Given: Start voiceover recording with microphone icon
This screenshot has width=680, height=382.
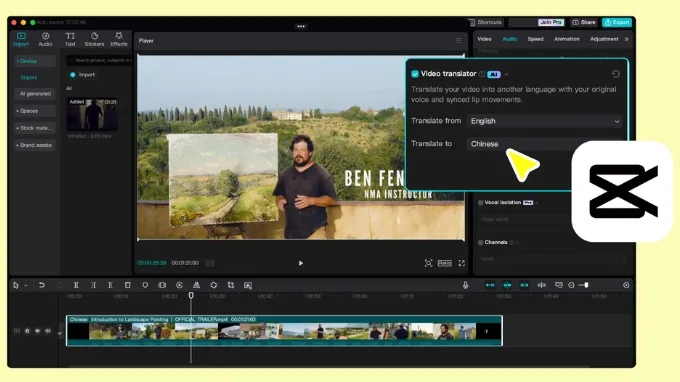Looking at the screenshot, I should pyautogui.click(x=465, y=285).
